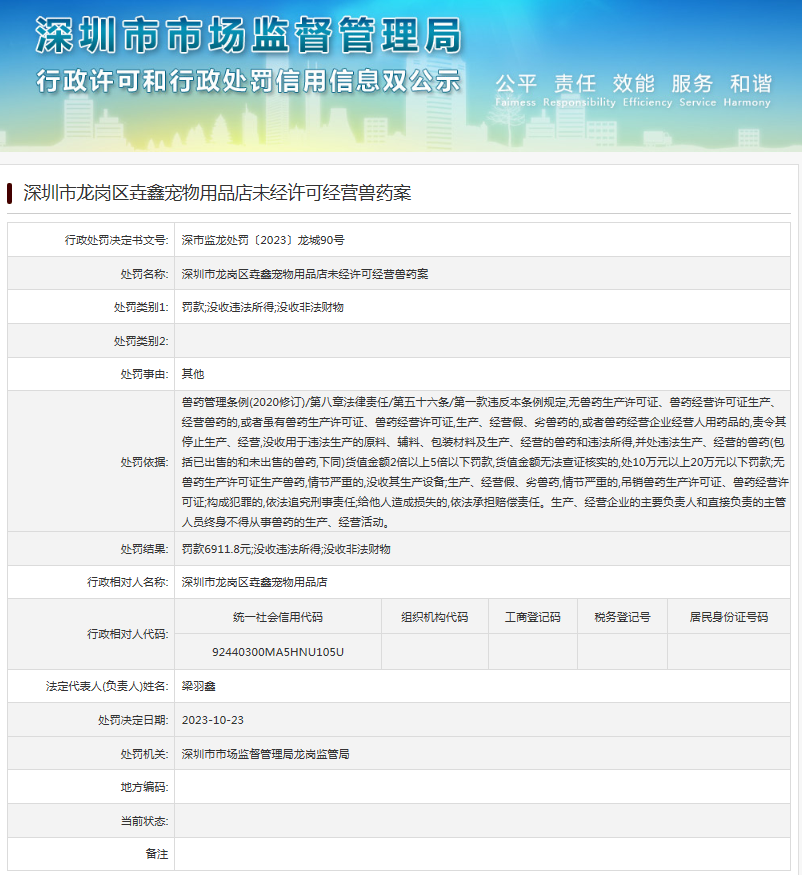Select the 处罚类别1 value 罚款;没收违法所得;没收非法财物
Viewport: 802px width, 875px height.
tap(262, 307)
